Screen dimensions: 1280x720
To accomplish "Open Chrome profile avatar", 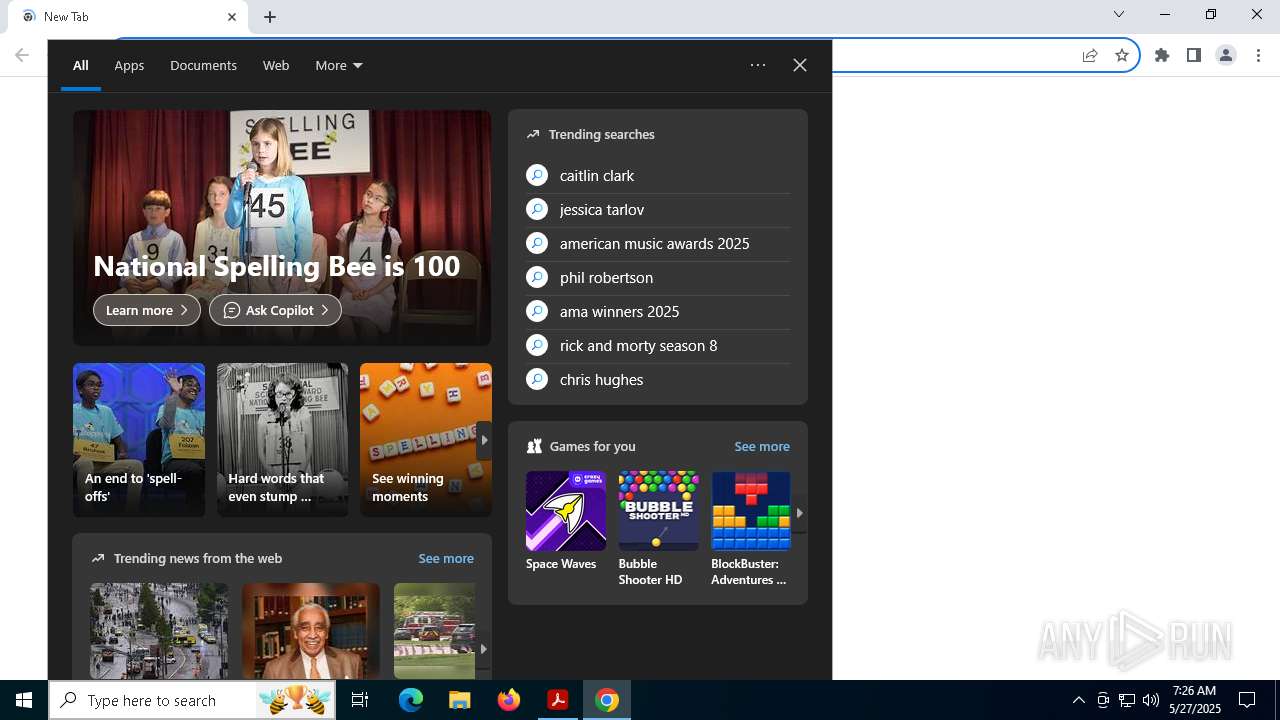I will pos(1226,56).
